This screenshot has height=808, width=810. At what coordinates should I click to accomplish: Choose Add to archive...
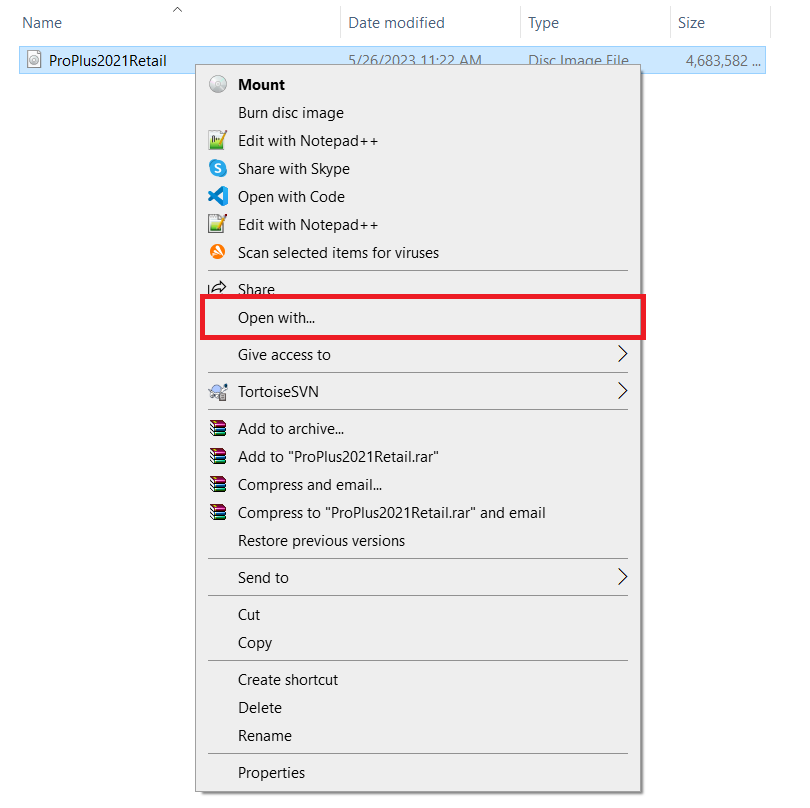pos(418,429)
